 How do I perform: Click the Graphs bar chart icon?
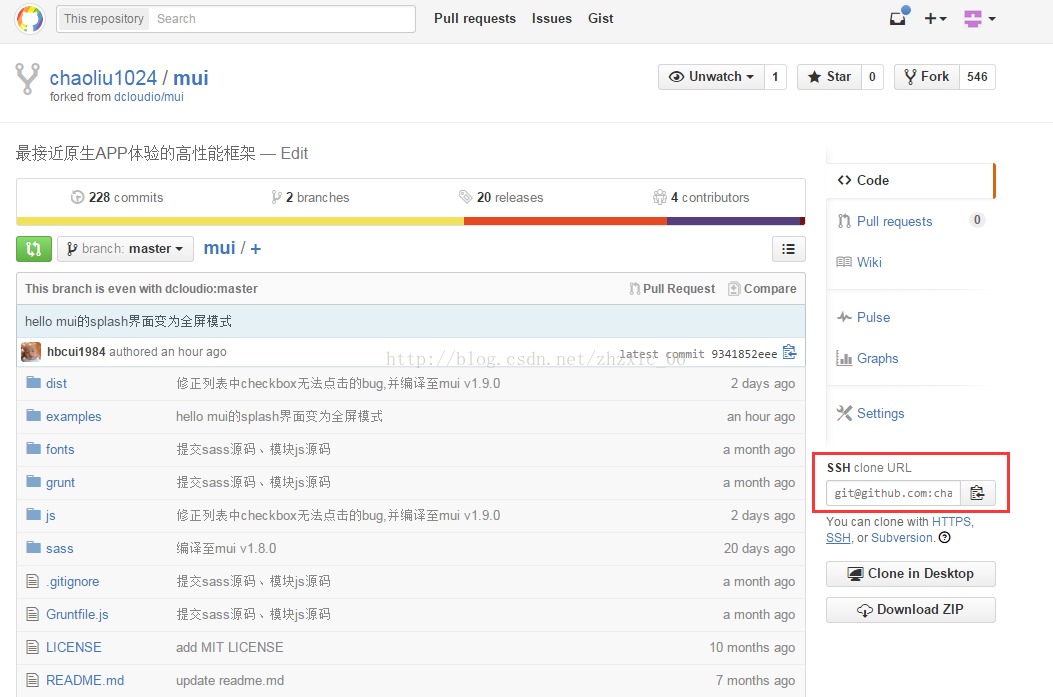(844, 358)
